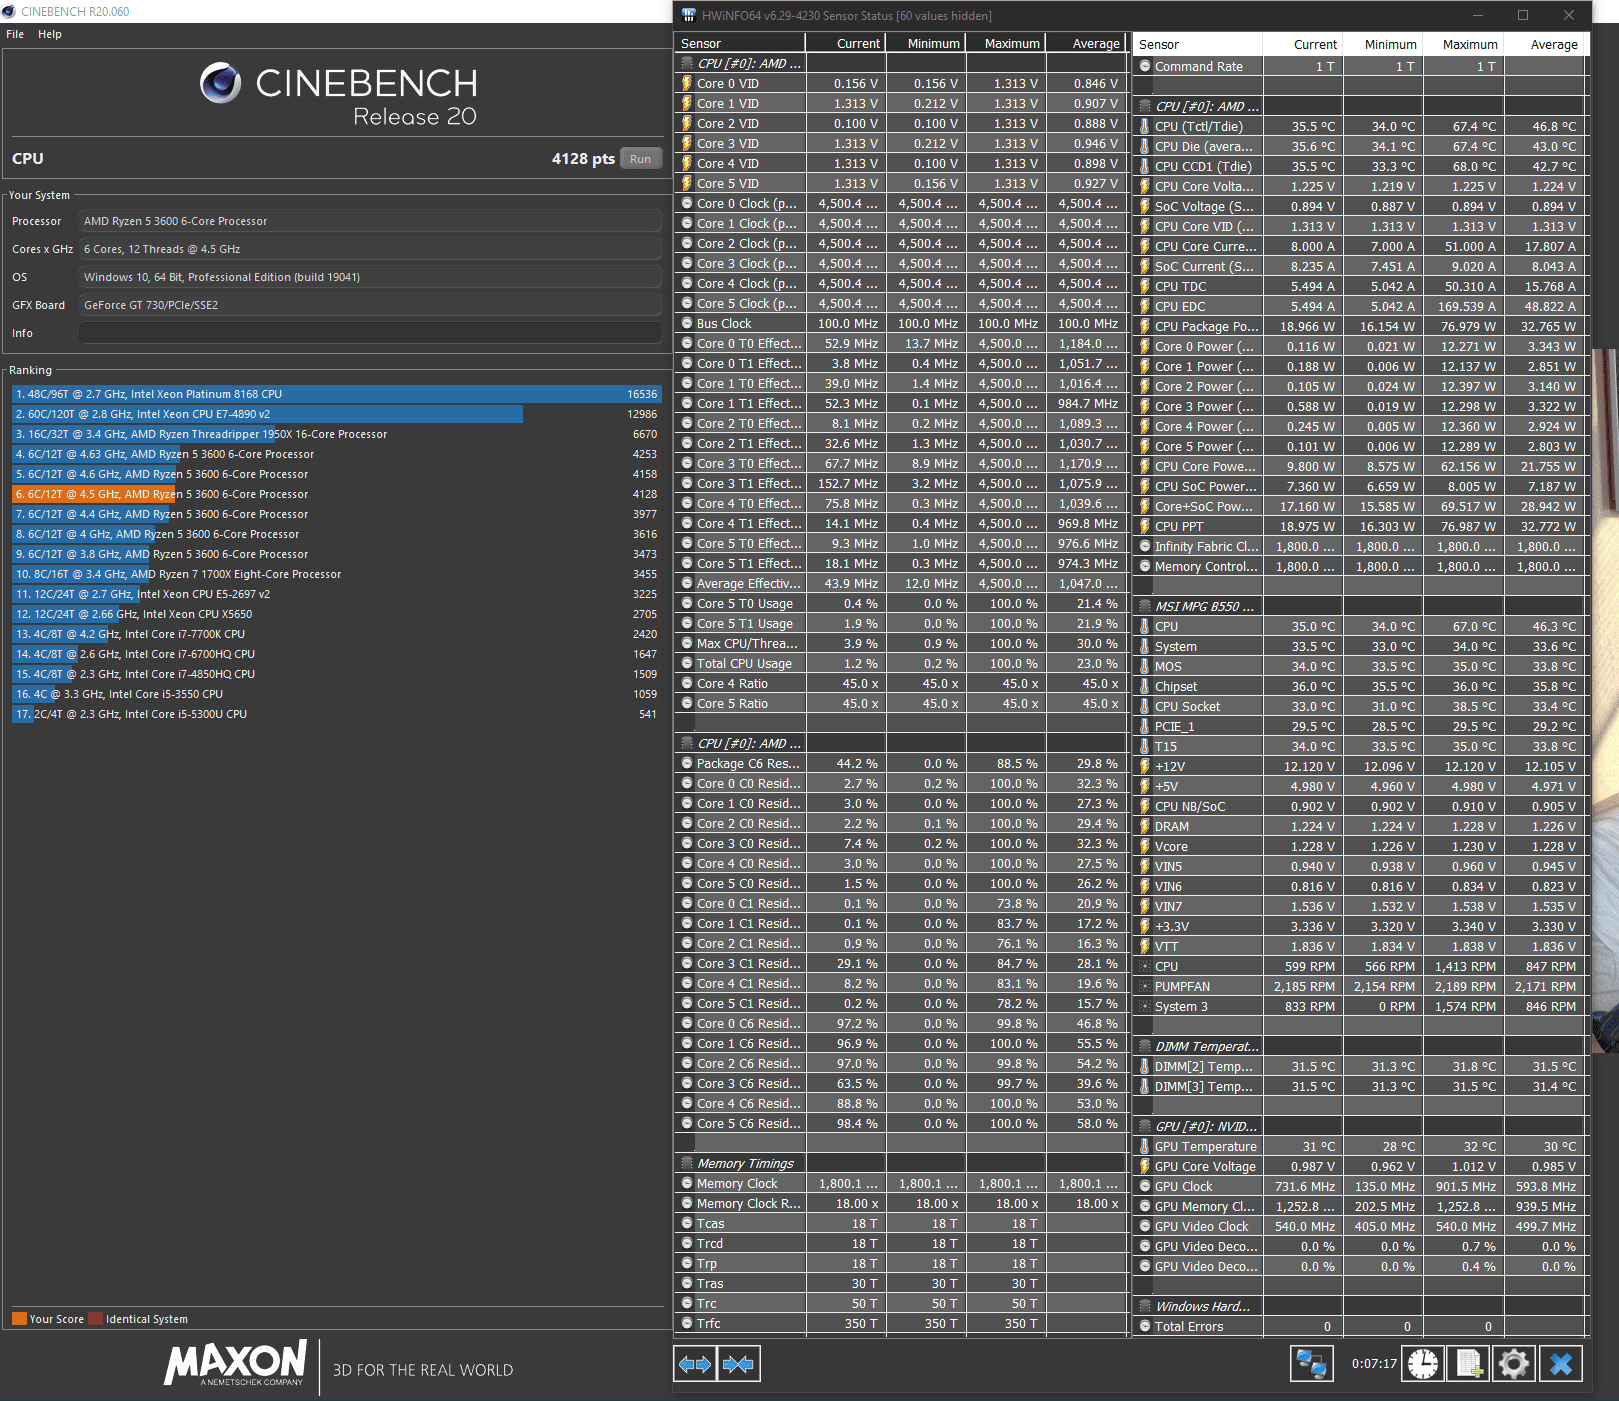Select the Total CPU Usage sensor row

tap(900, 664)
